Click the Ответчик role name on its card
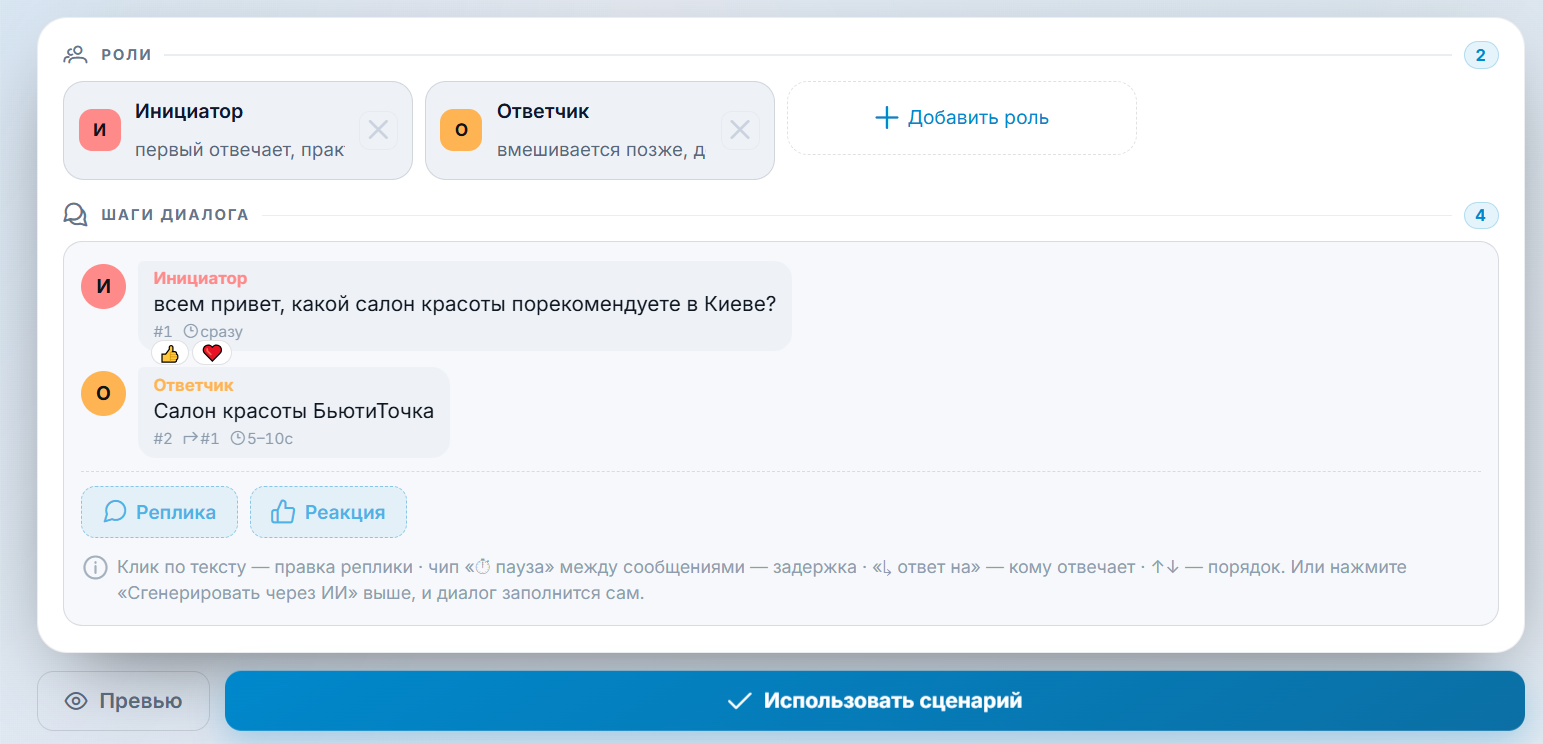 click(543, 111)
